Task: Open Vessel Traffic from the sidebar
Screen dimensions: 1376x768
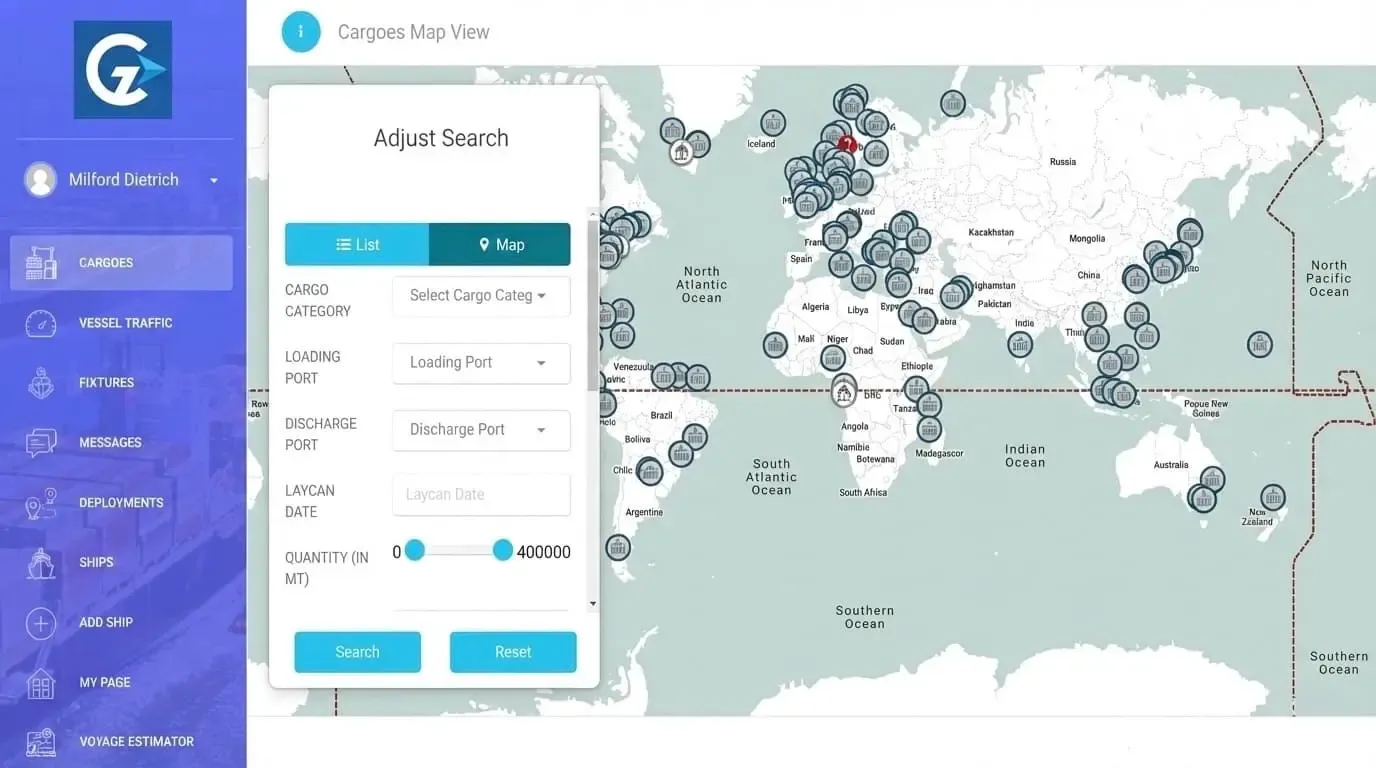Action: (40, 322)
